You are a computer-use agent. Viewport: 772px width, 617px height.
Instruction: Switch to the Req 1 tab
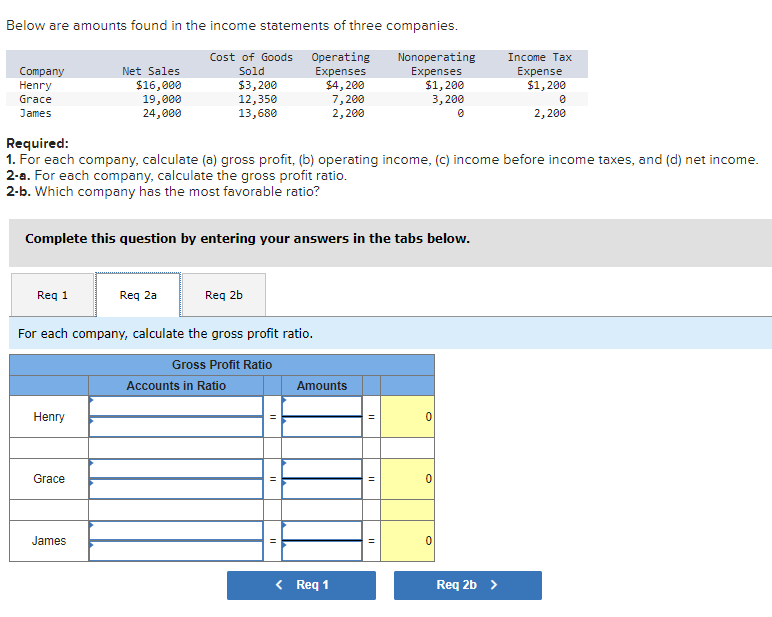(53, 295)
